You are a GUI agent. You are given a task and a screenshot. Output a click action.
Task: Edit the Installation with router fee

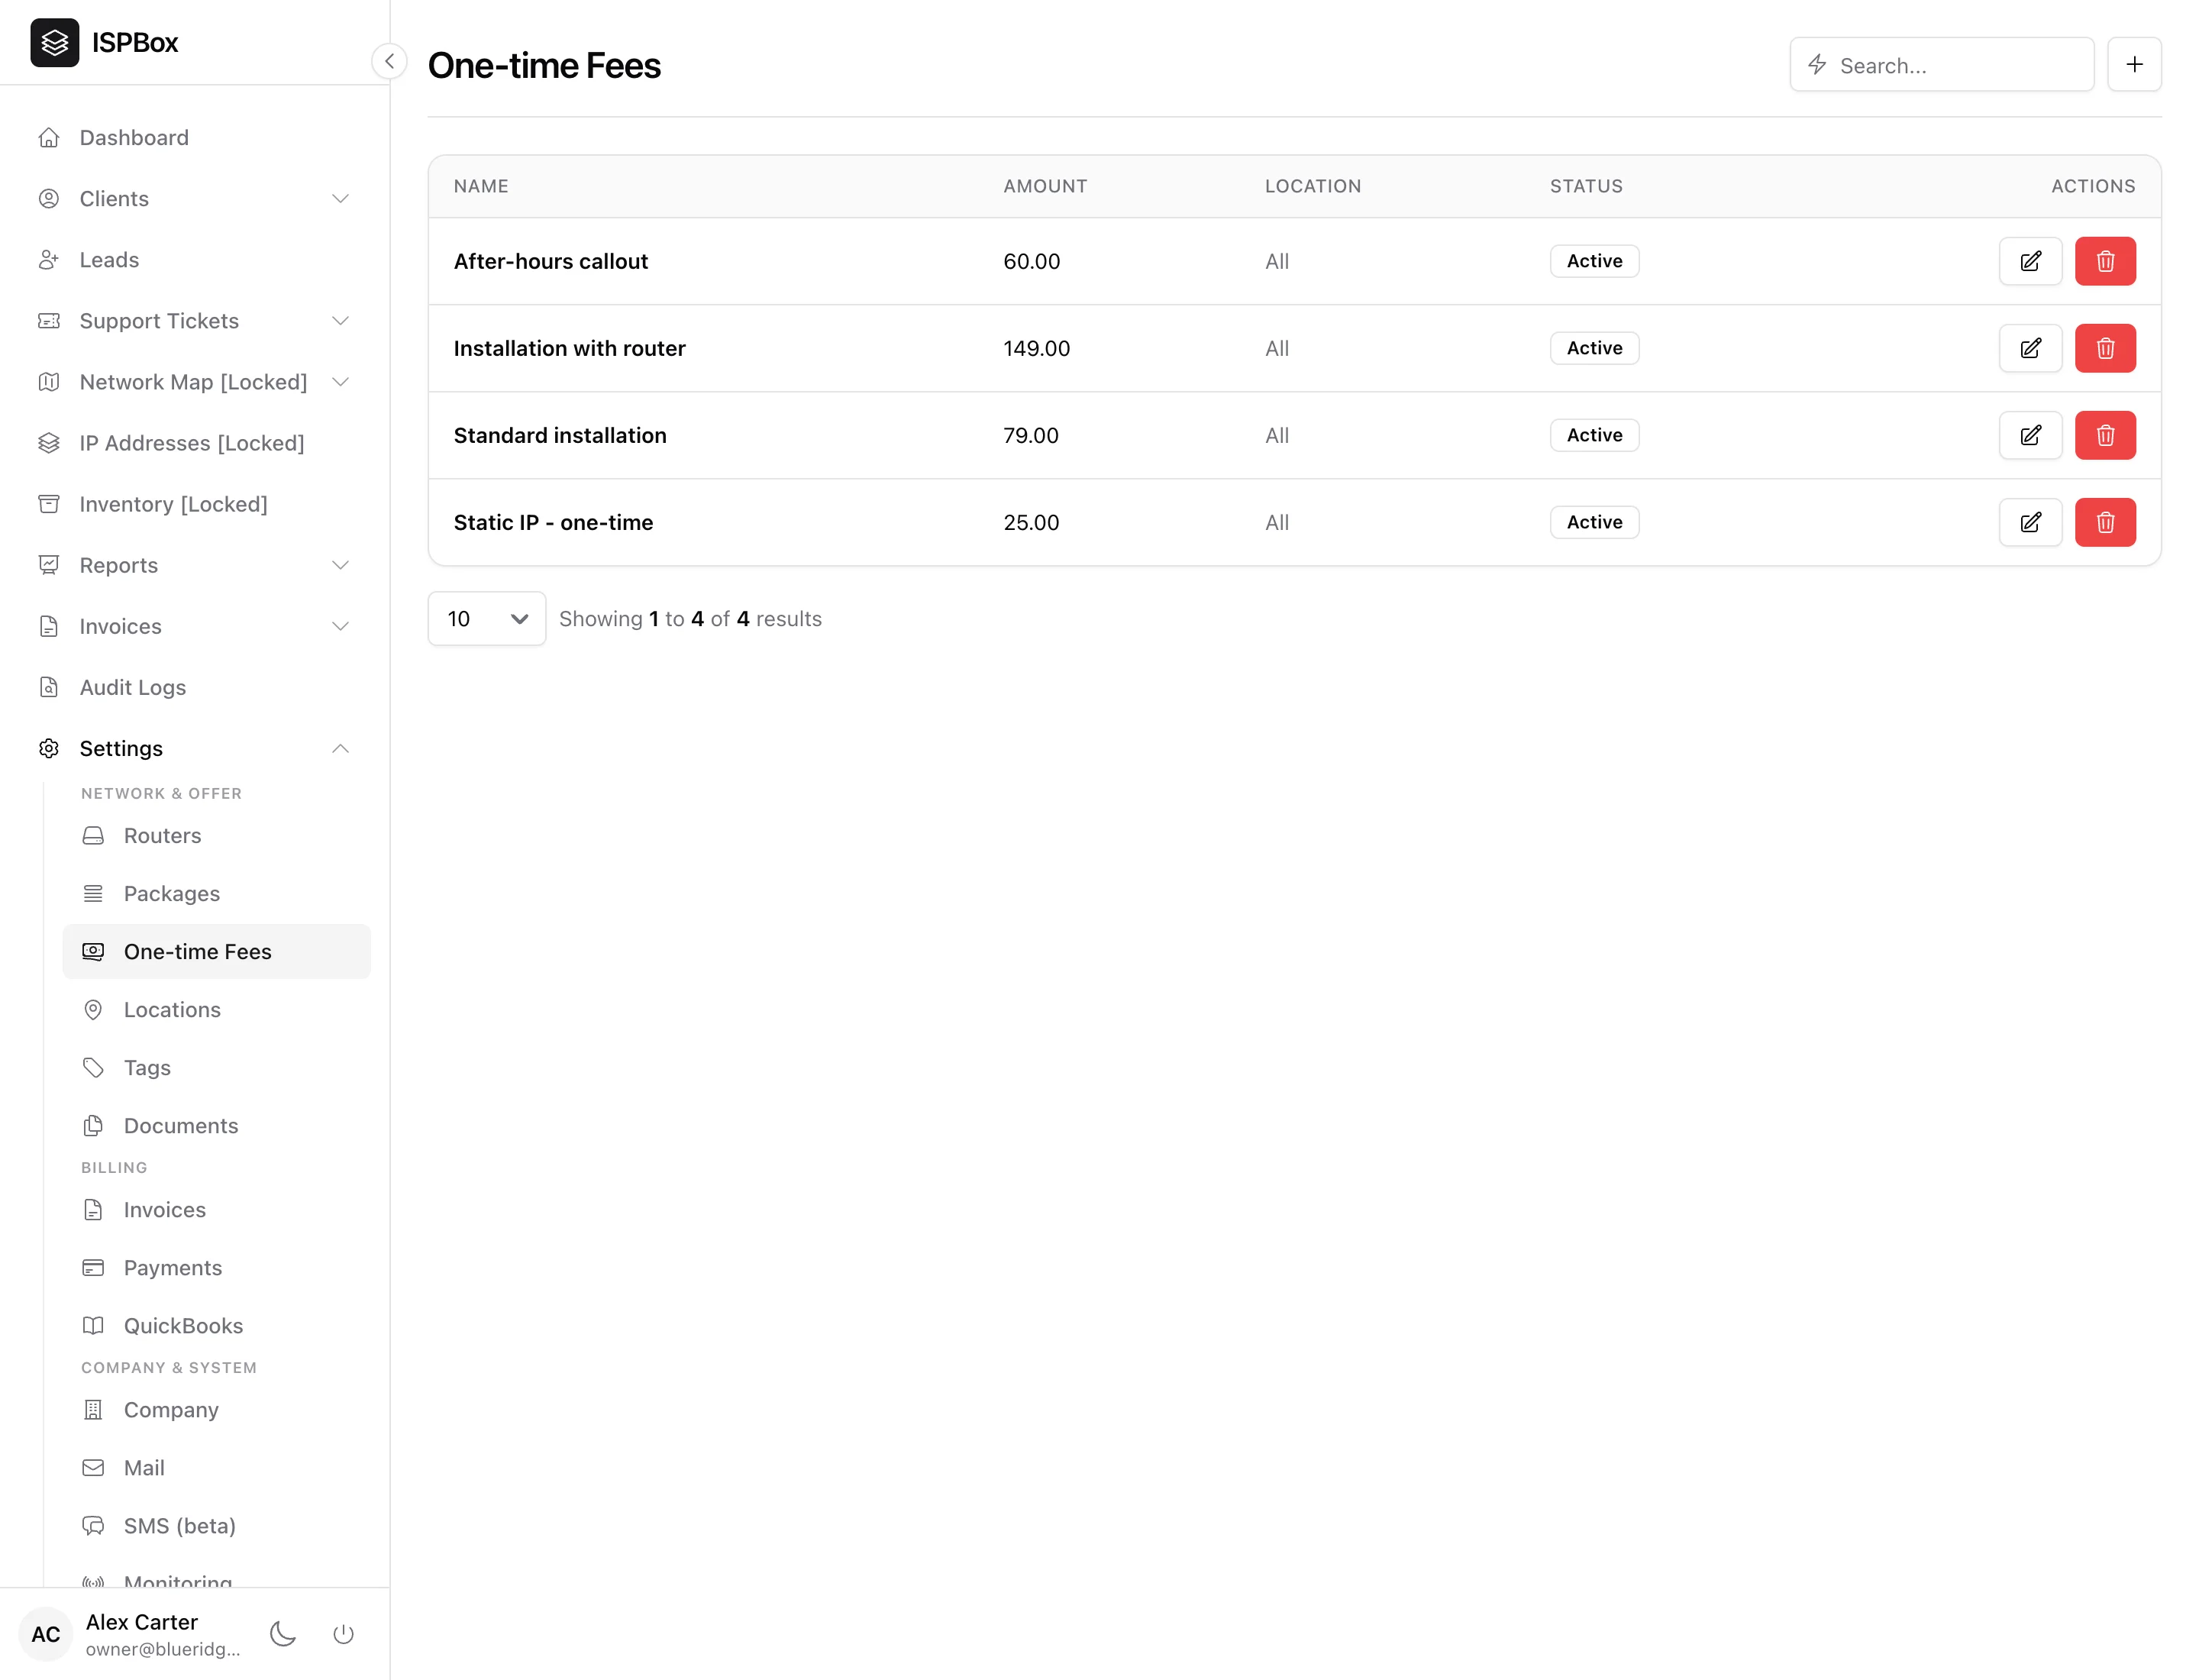tap(2030, 348)
